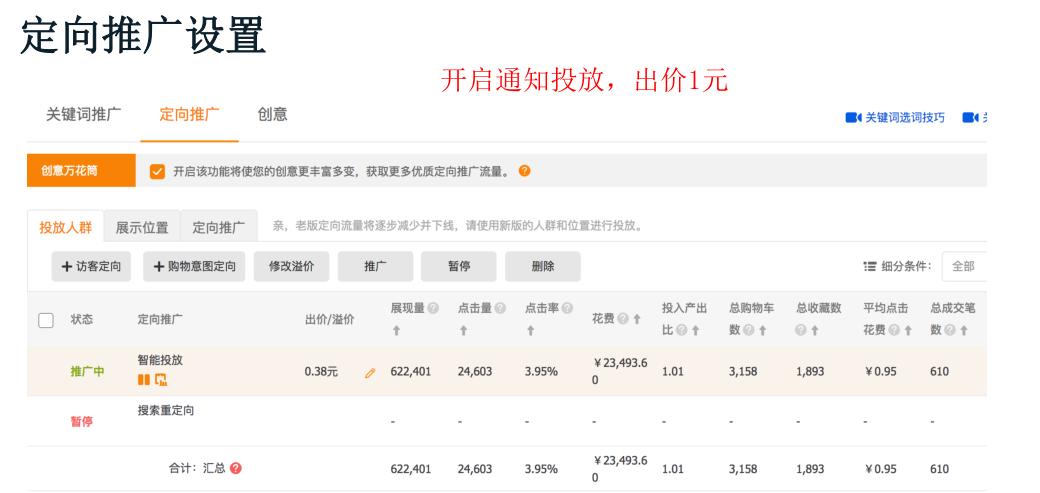The height and width of the screenshot is (493, 1040).
Task: Click 3,158 in the 合计 row
Action: pyautogui.click(x=743, y=468)
